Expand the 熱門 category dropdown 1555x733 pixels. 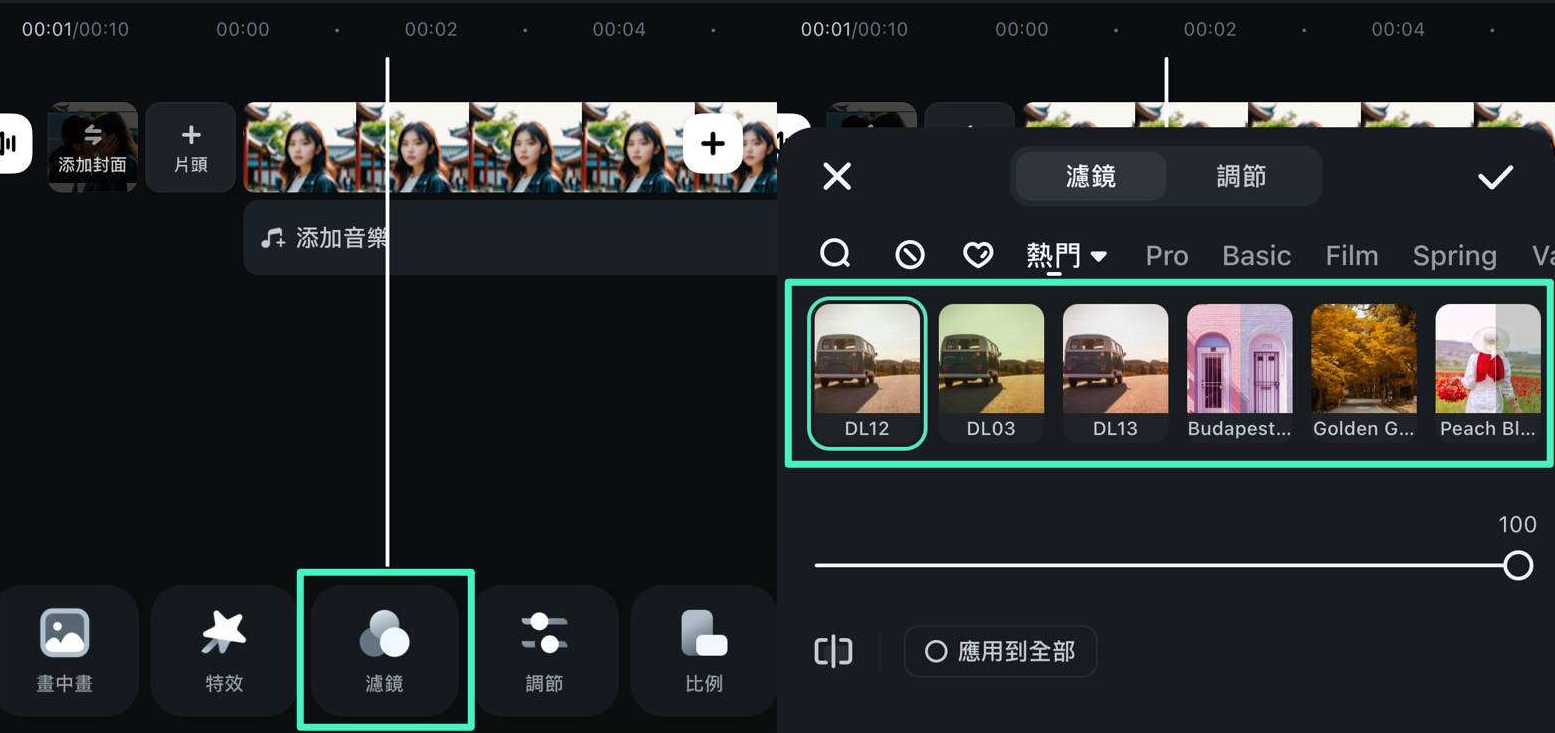1066,256
